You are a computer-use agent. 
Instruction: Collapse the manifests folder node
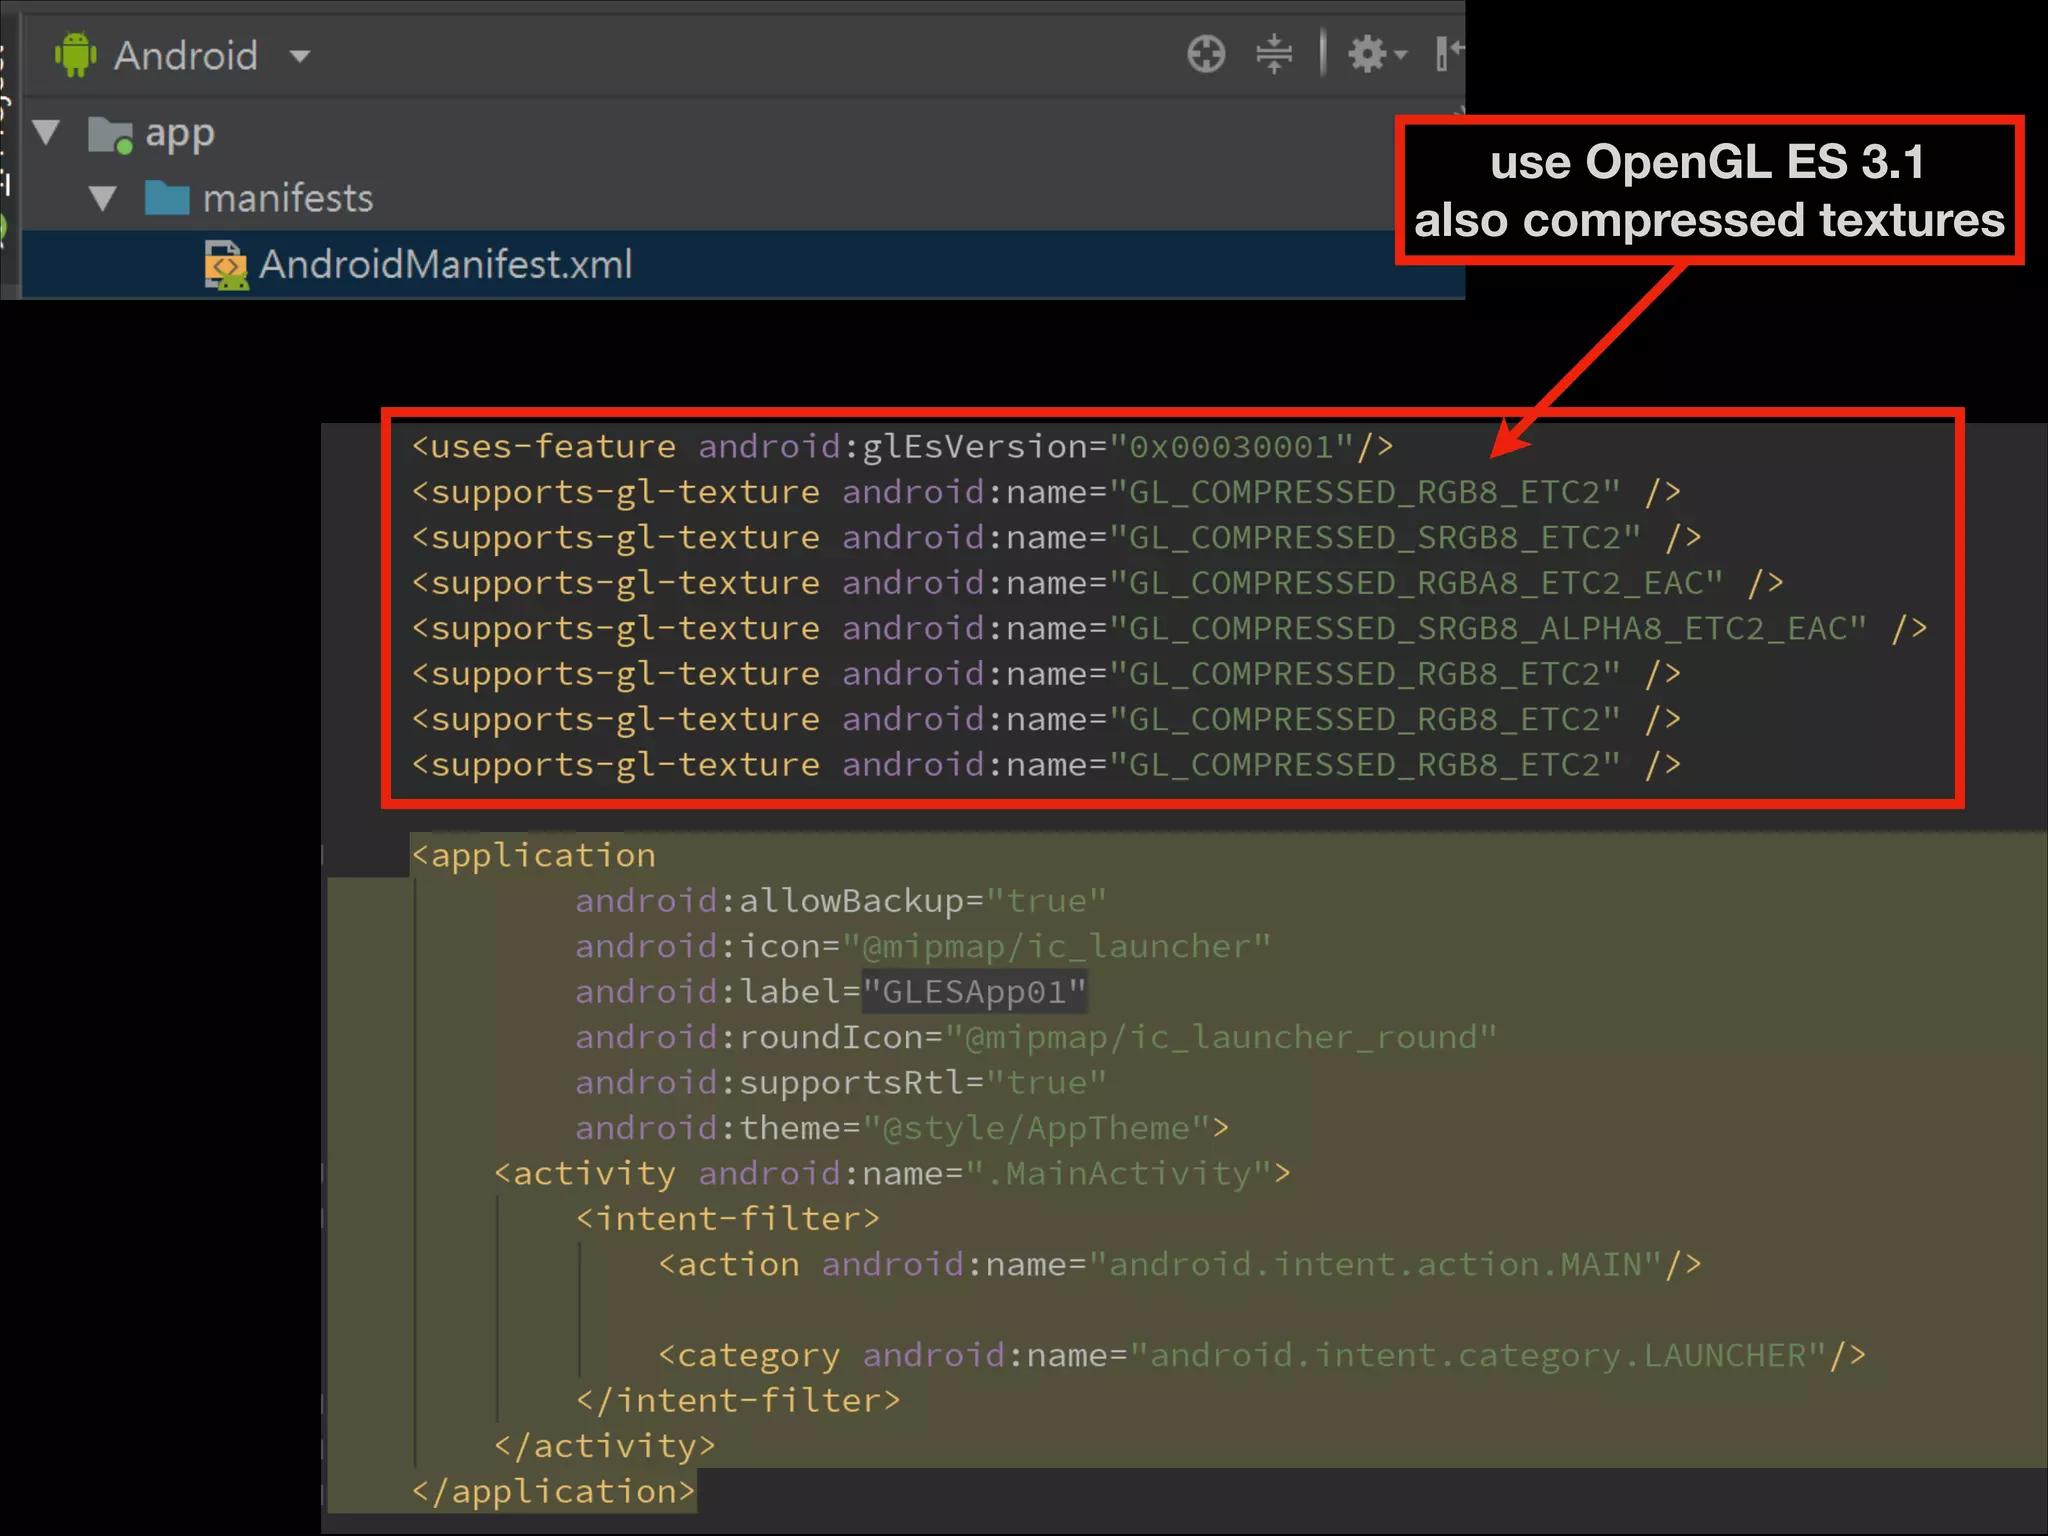coord(103,198)
